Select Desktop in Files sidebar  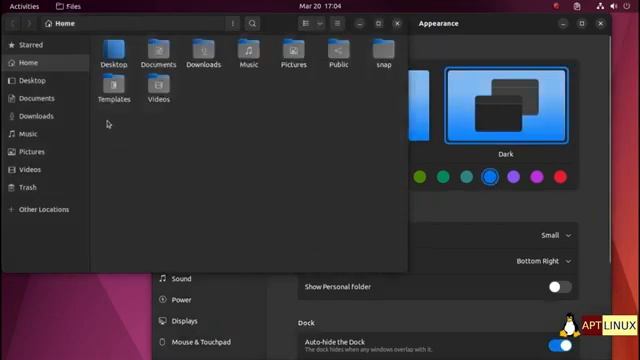(x=46, y=81)
